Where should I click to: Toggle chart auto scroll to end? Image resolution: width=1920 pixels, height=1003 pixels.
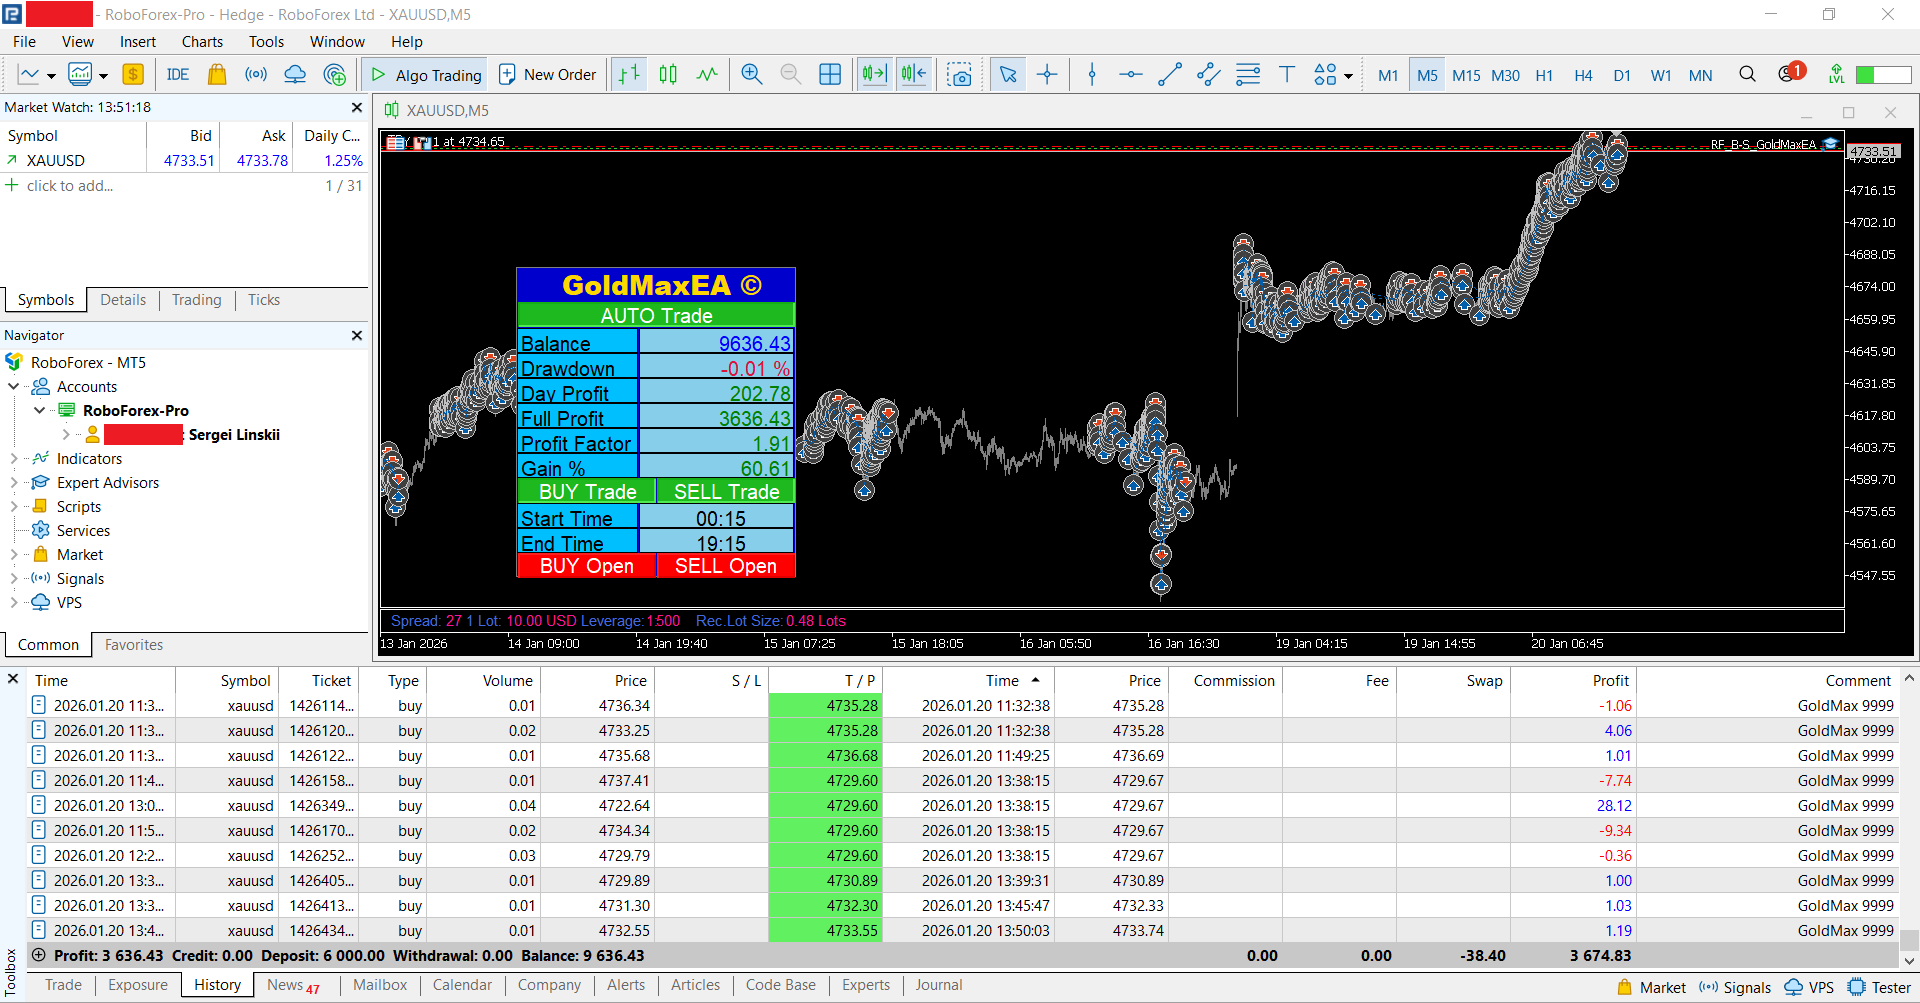click(x=874, y=75)
